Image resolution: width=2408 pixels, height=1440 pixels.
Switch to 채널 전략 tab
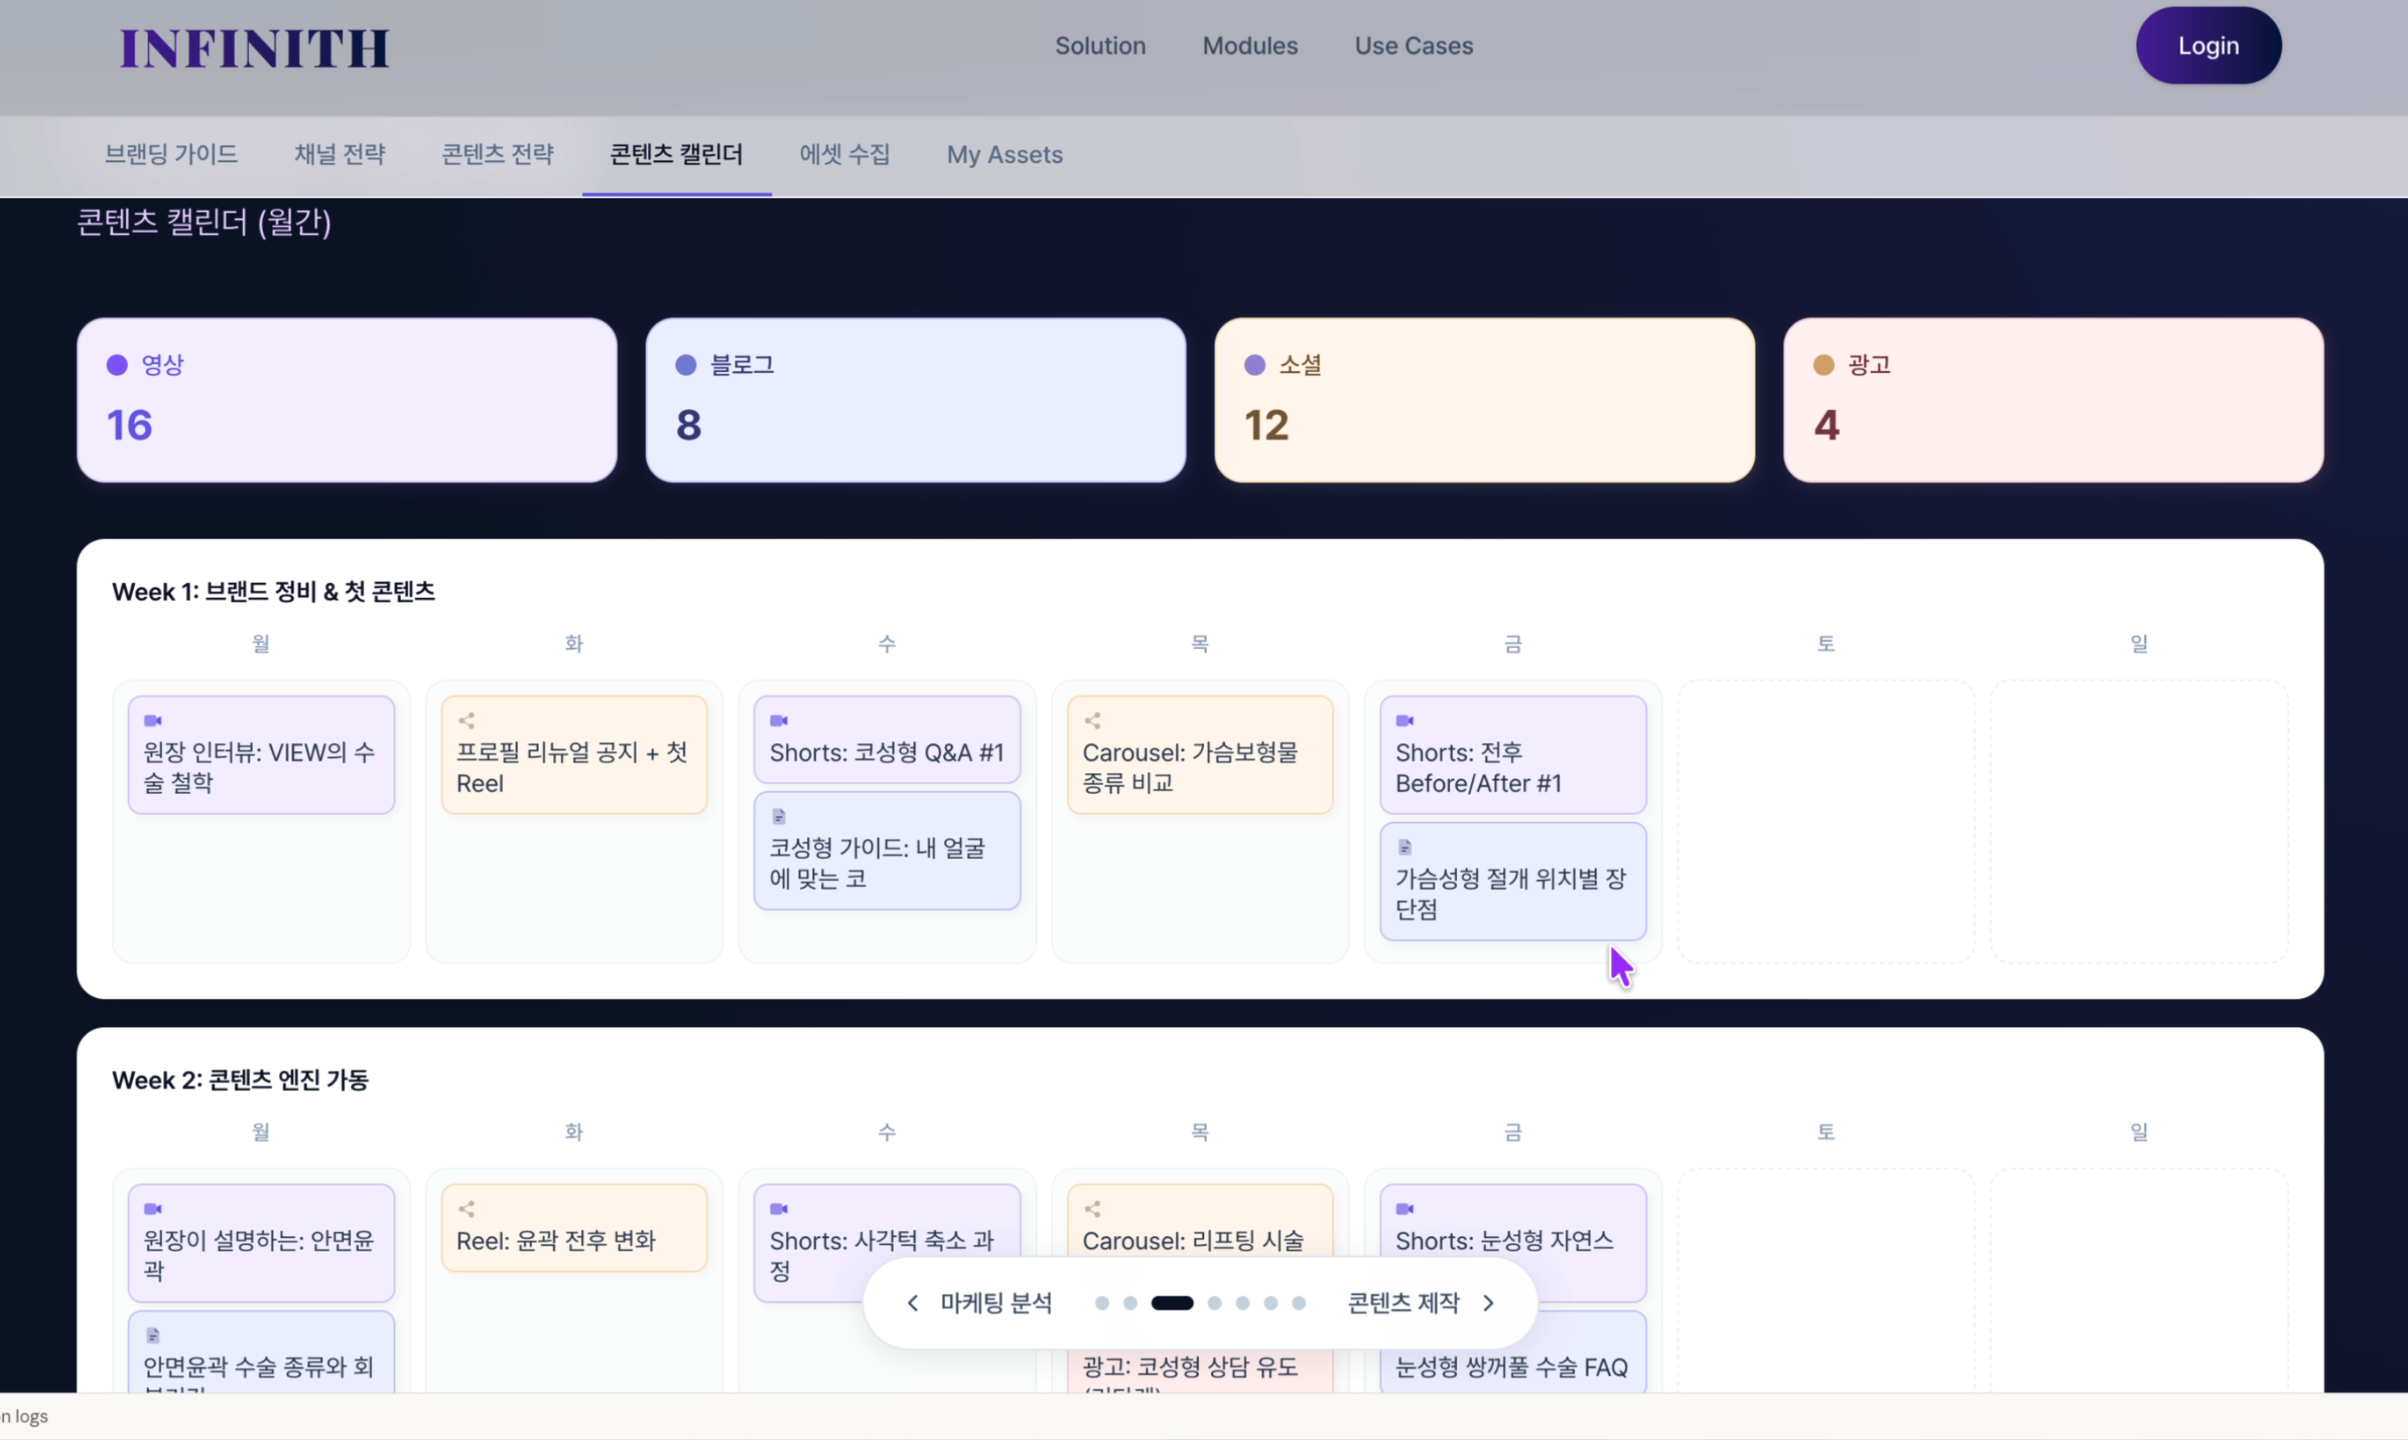point(339,154)
